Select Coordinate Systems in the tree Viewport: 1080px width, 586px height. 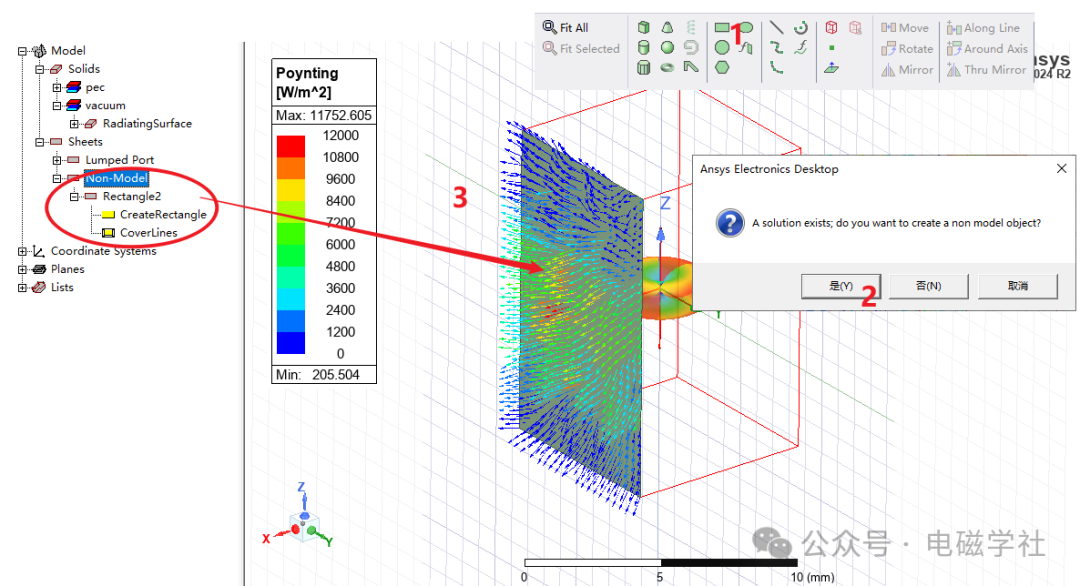coord(103,251)
